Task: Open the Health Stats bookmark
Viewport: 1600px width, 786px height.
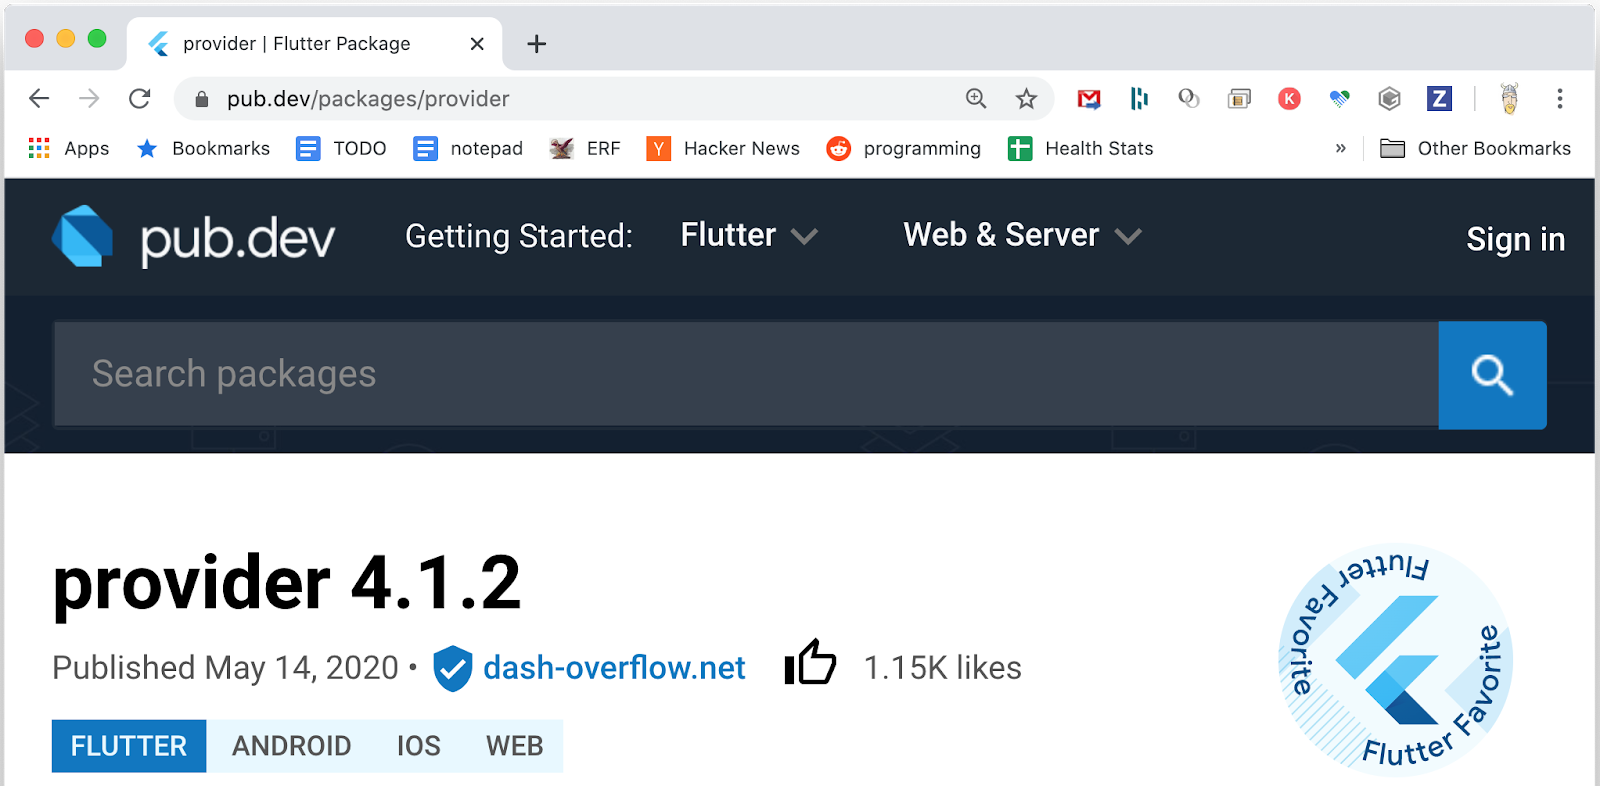Action: click(x=1080, y=148)
